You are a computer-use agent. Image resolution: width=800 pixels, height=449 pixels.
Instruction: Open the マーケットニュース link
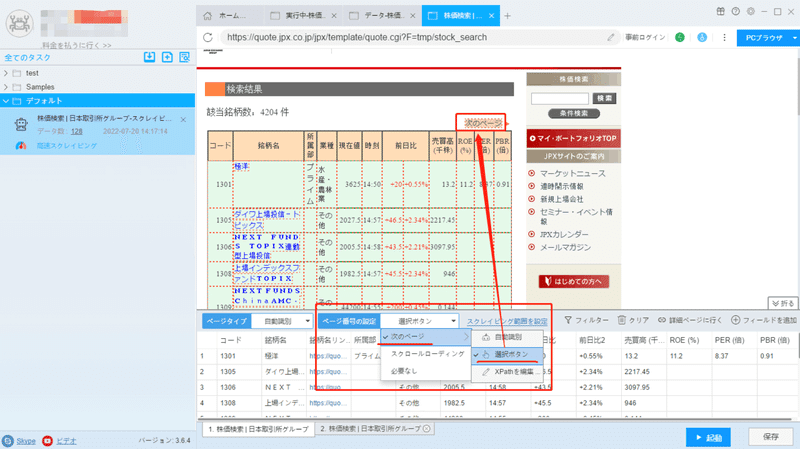tap(572, 173)
